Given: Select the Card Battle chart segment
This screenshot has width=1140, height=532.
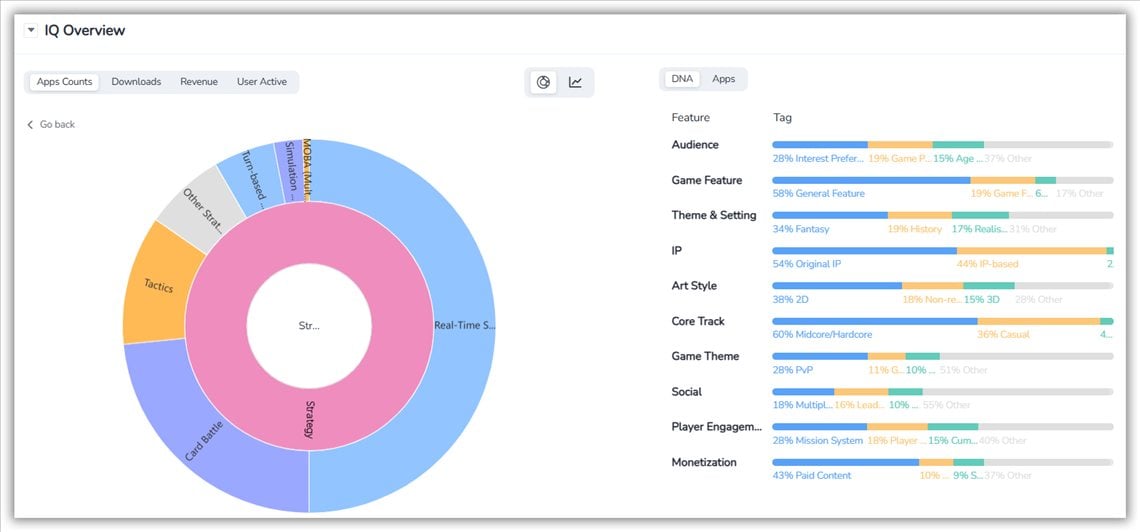Looking at the screenshot, I should (204, 441).
